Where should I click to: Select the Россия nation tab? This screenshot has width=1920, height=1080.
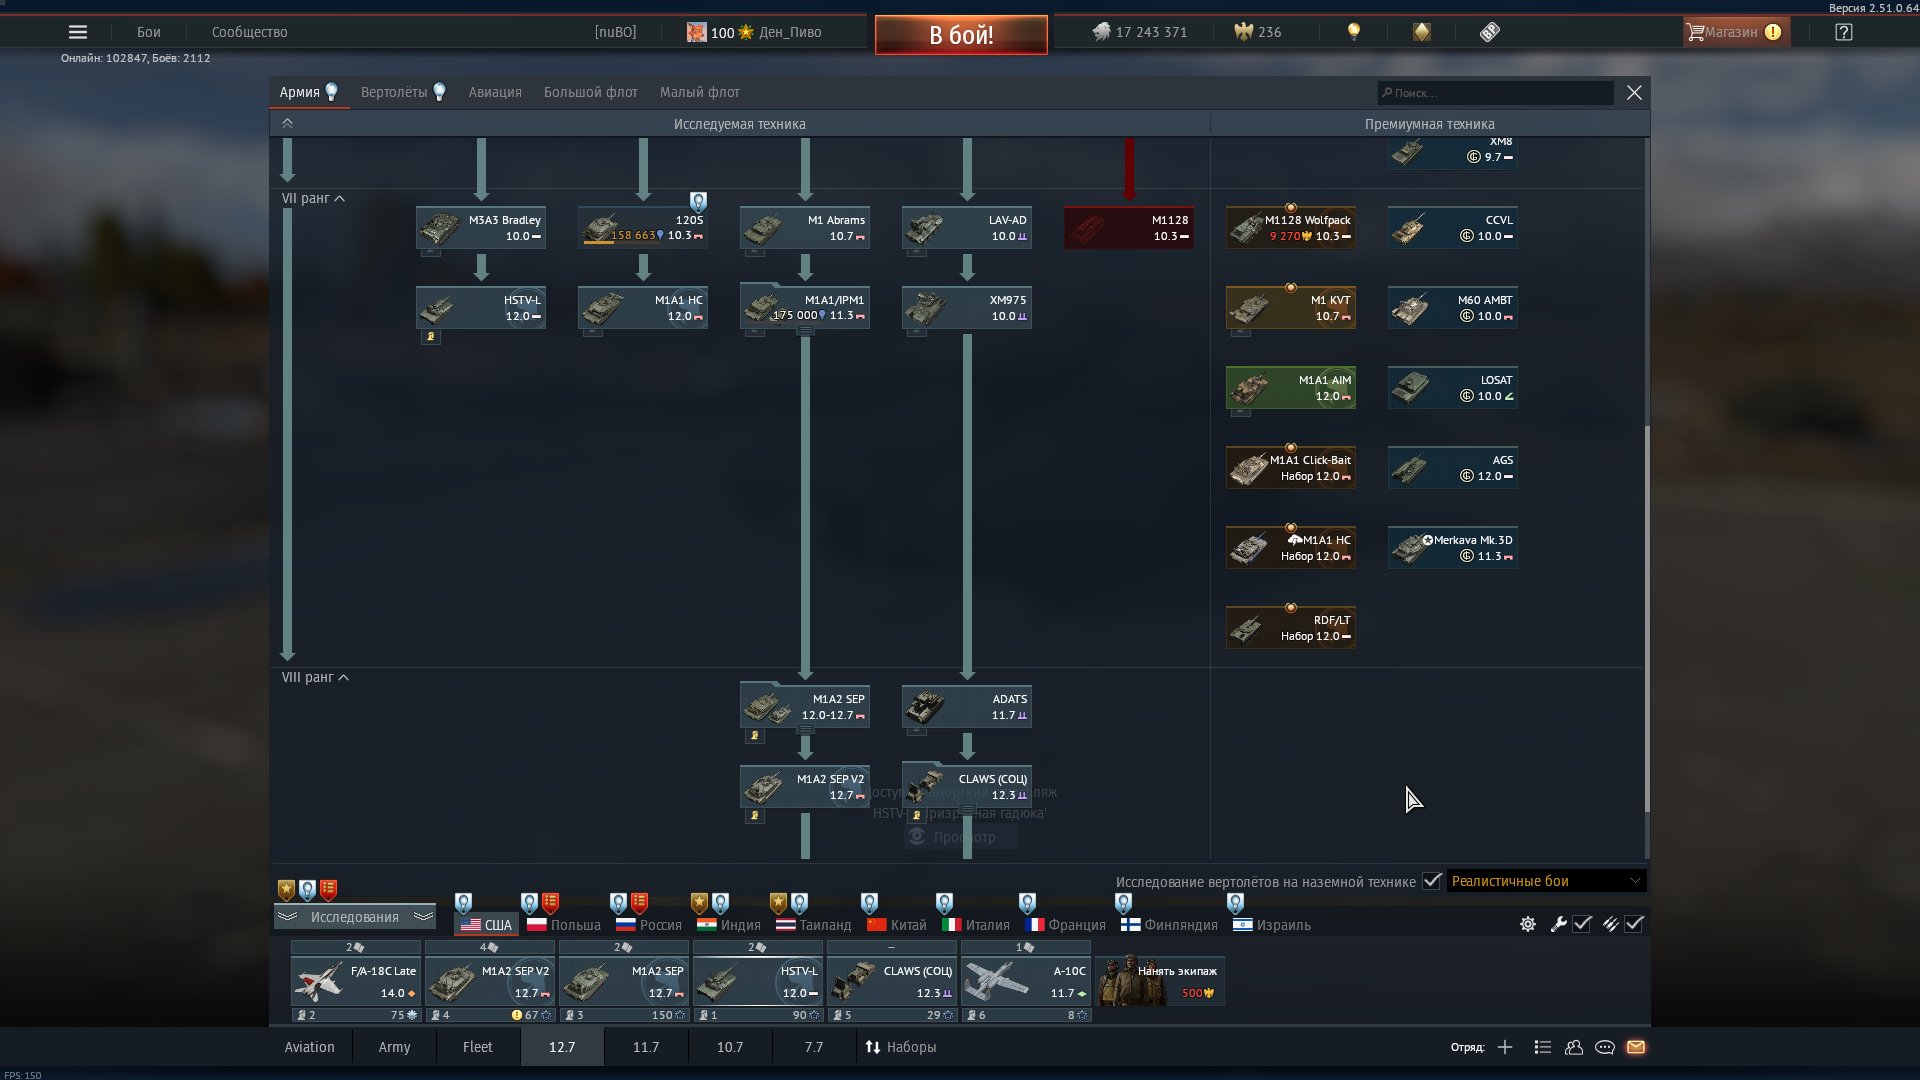(649, 925)
